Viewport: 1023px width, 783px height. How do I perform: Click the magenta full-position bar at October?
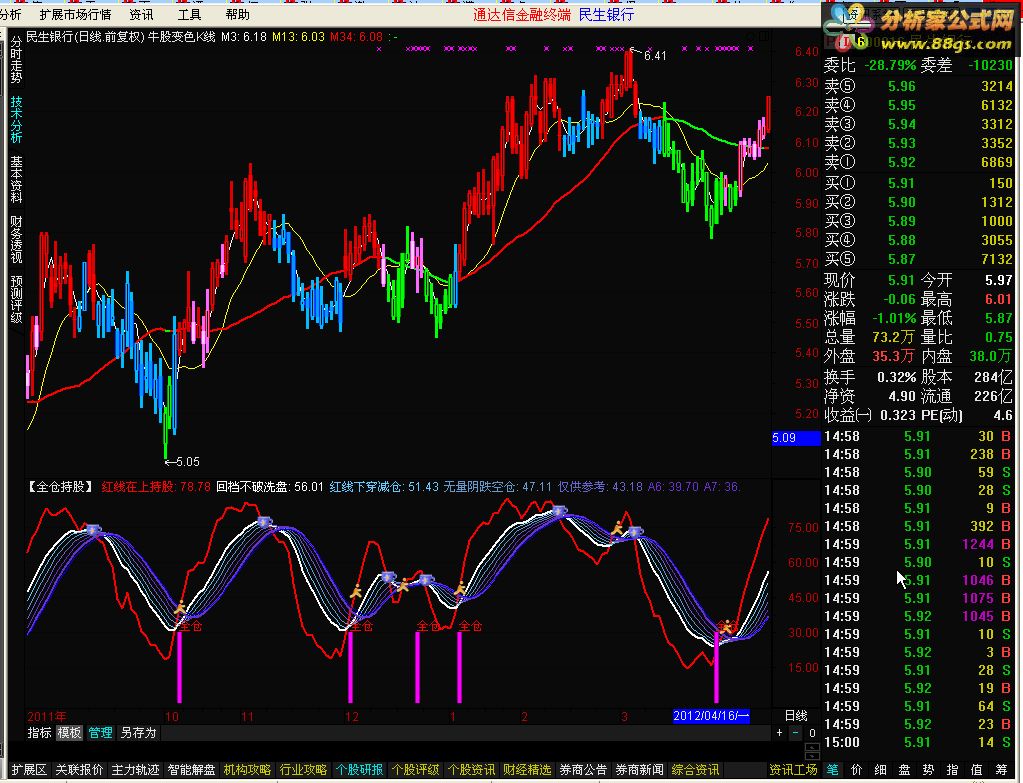179,667
